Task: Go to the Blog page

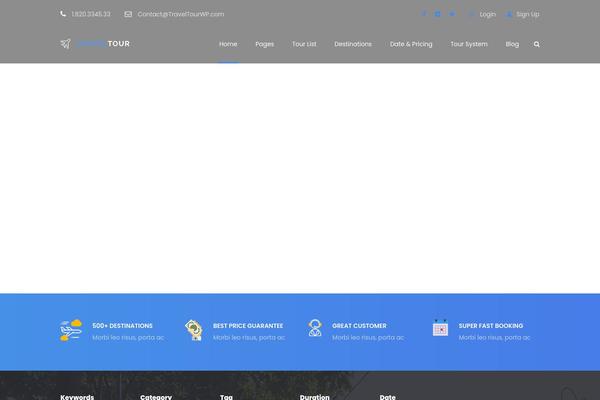Action: pos(512,44)
